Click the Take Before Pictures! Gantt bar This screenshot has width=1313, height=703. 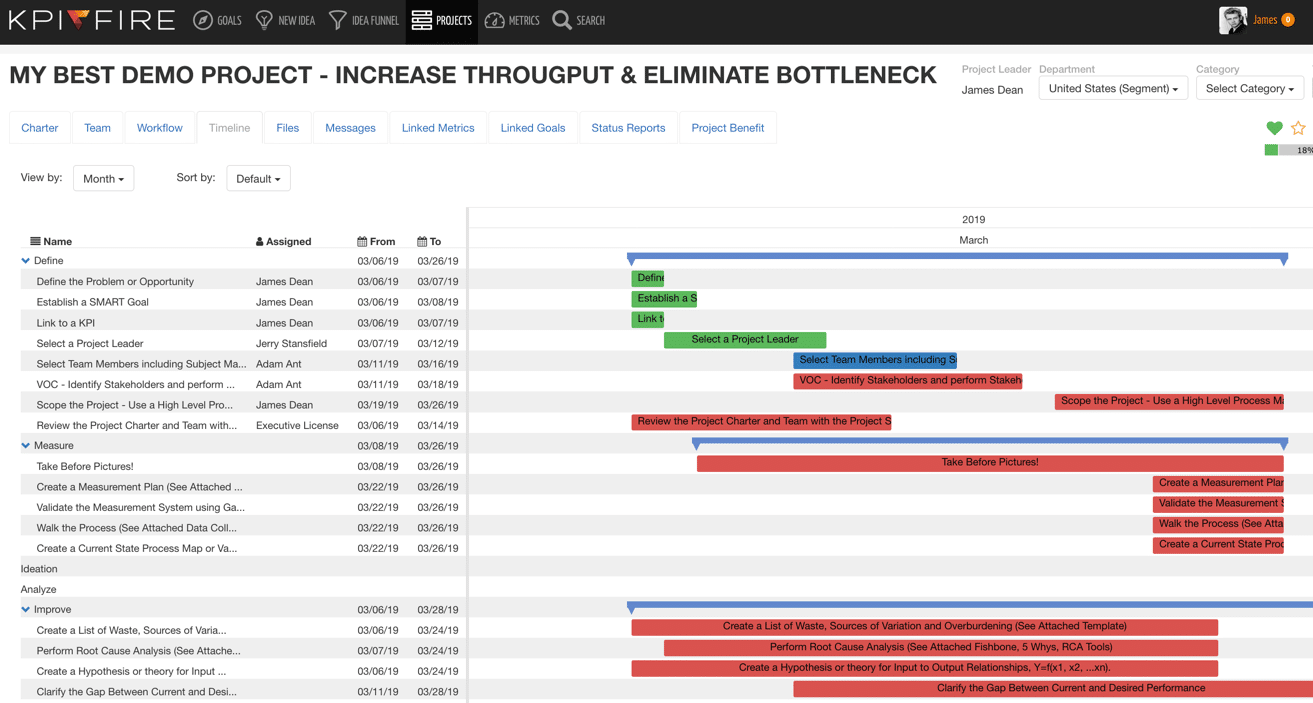tap(990, 462)
